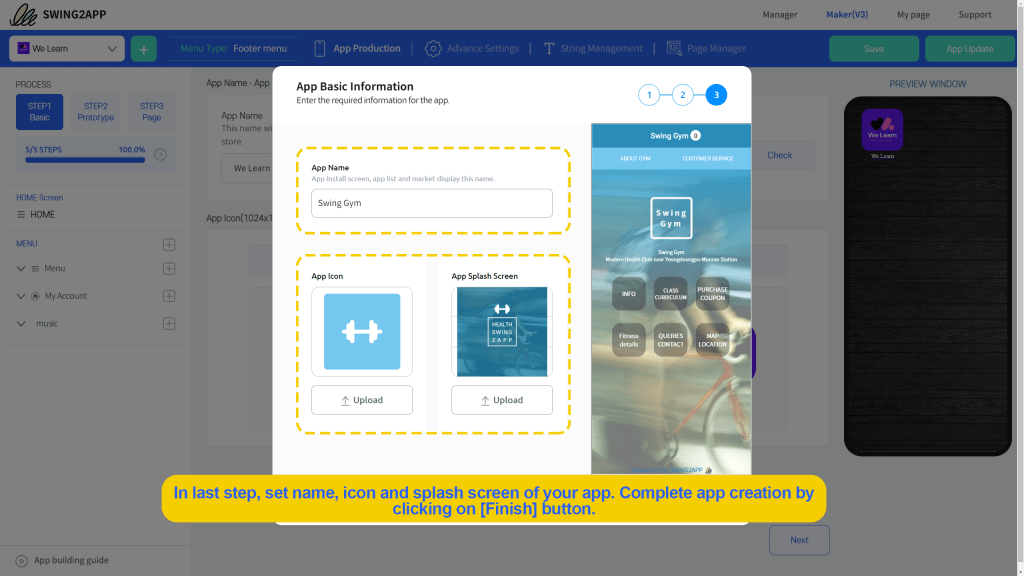
Task: Select STEP1 Basic process tab
Action: click(x=39, y=112)
